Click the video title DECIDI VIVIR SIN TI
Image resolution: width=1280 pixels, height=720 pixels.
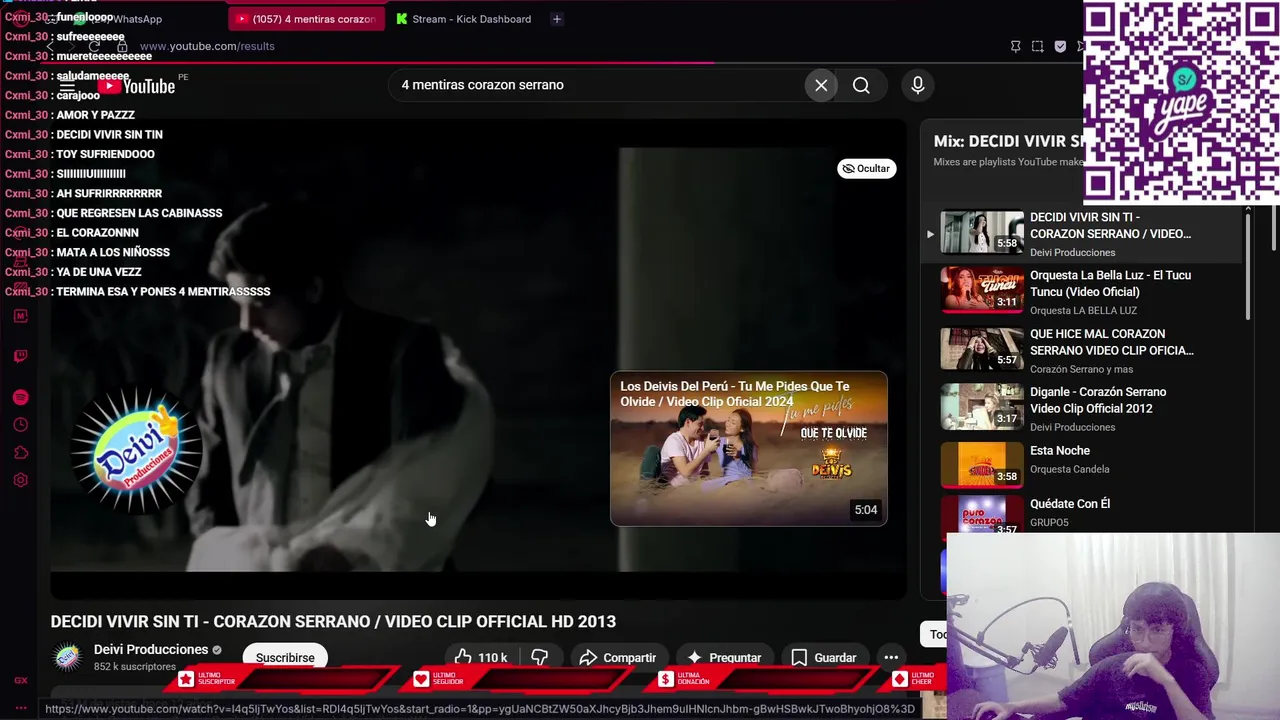pyautogui.click(x=333, y=621)
